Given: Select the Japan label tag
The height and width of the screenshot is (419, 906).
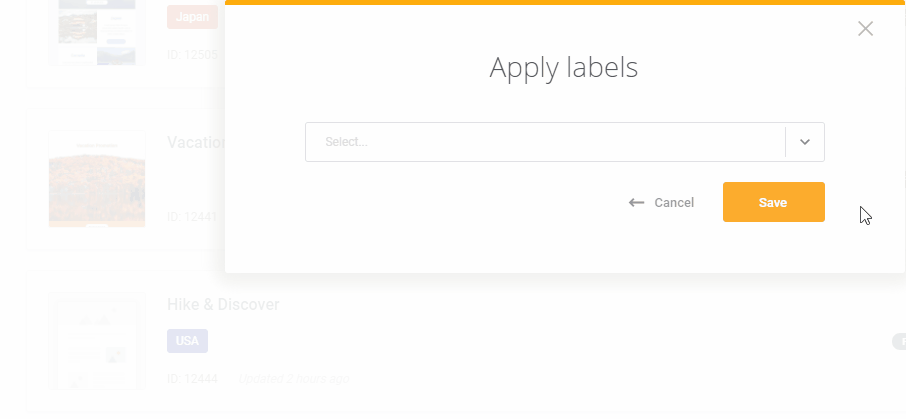Looking at the screenshot, I should pos(192,17).
